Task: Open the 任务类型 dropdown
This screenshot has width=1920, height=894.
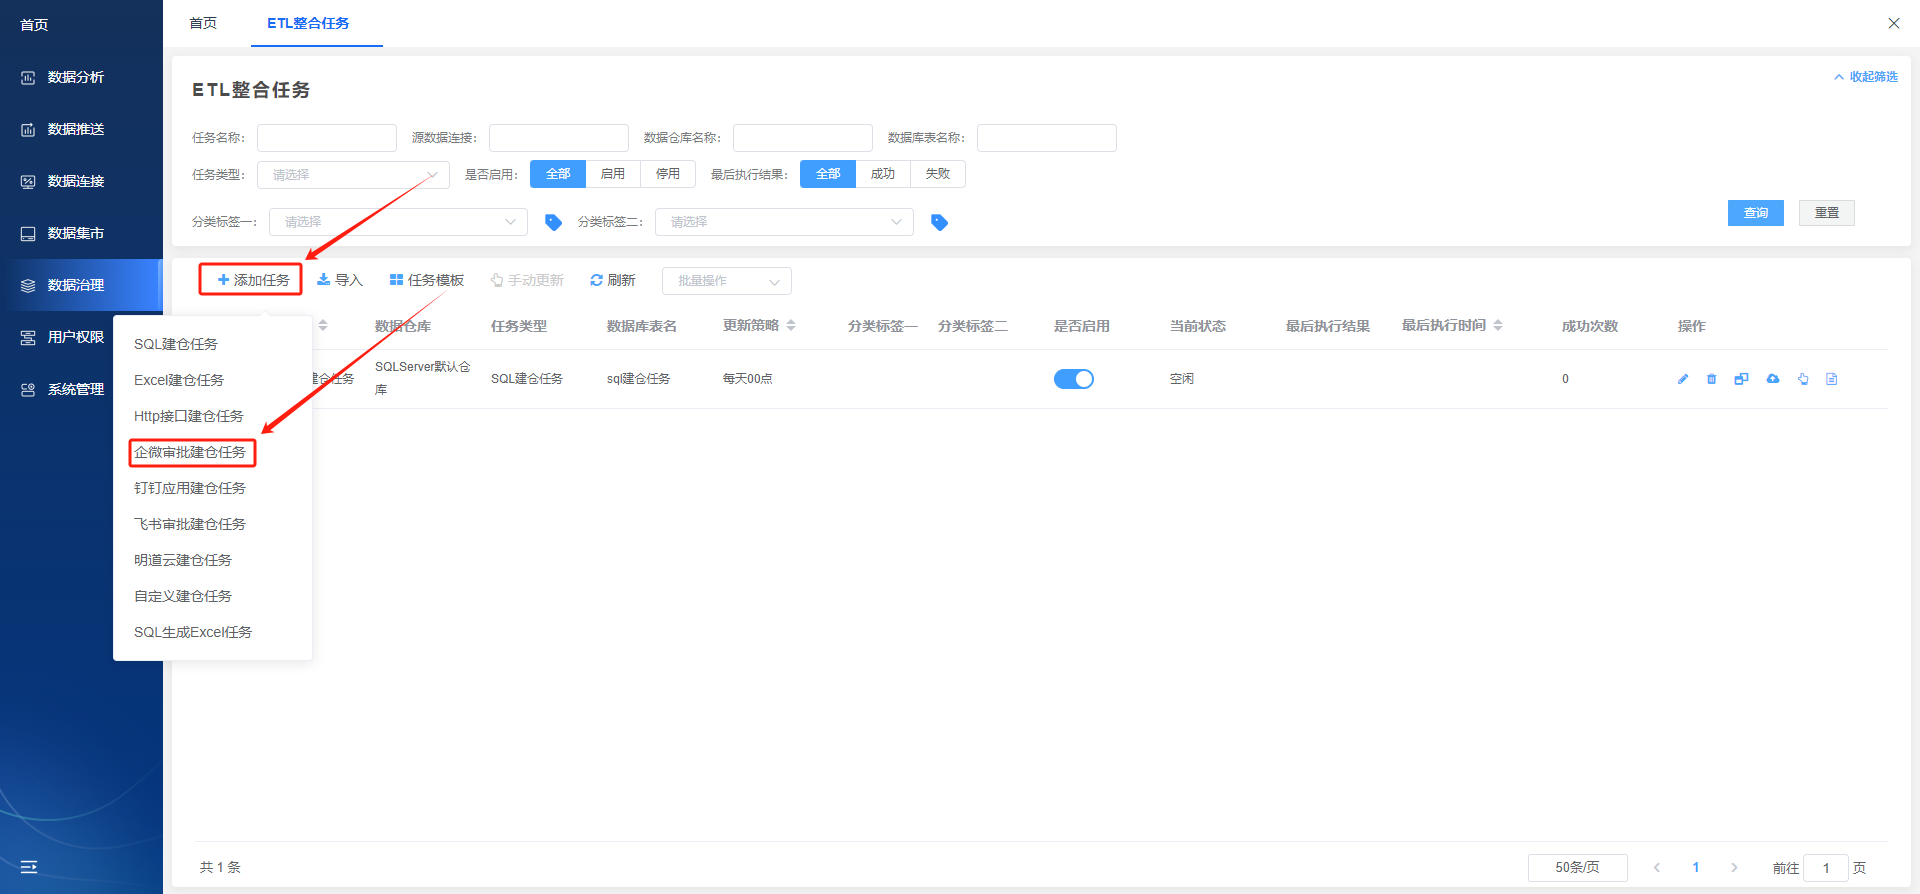Action: click(353, 175)
